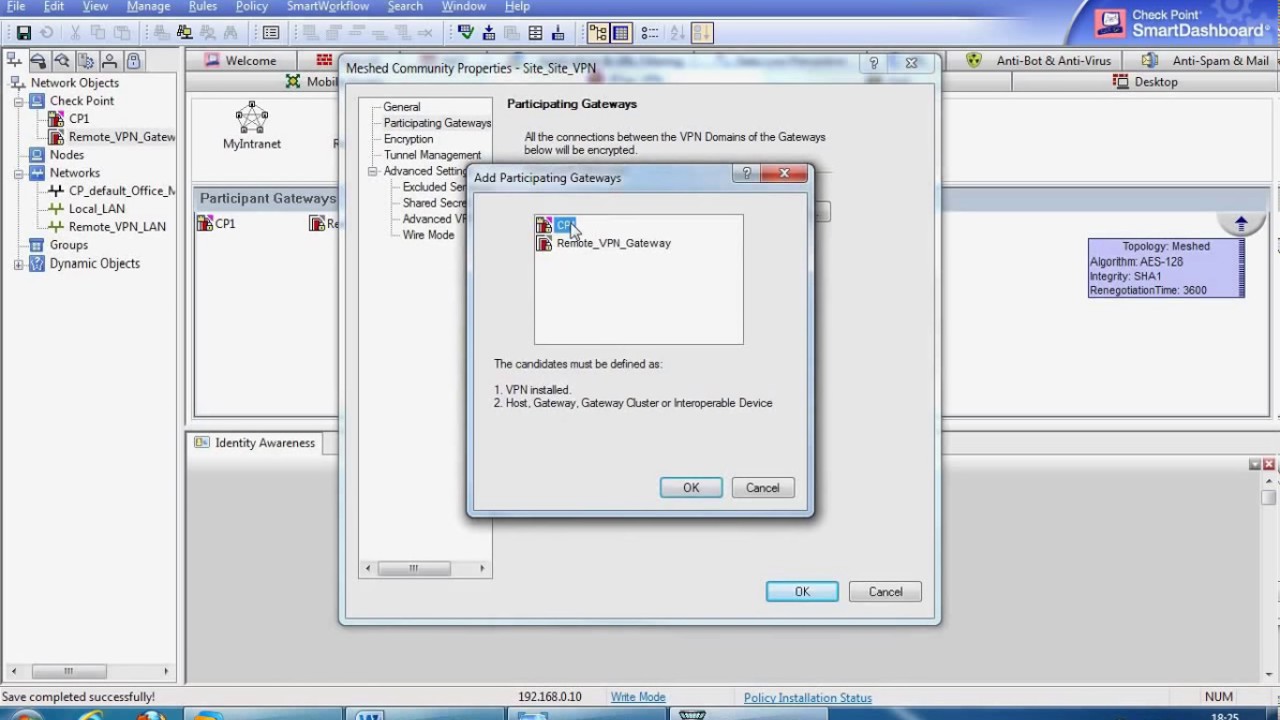Switch to the Desktop tab
Image resolution: width=1280 pixels, height=720 pixels.
tap(1146, 82)
